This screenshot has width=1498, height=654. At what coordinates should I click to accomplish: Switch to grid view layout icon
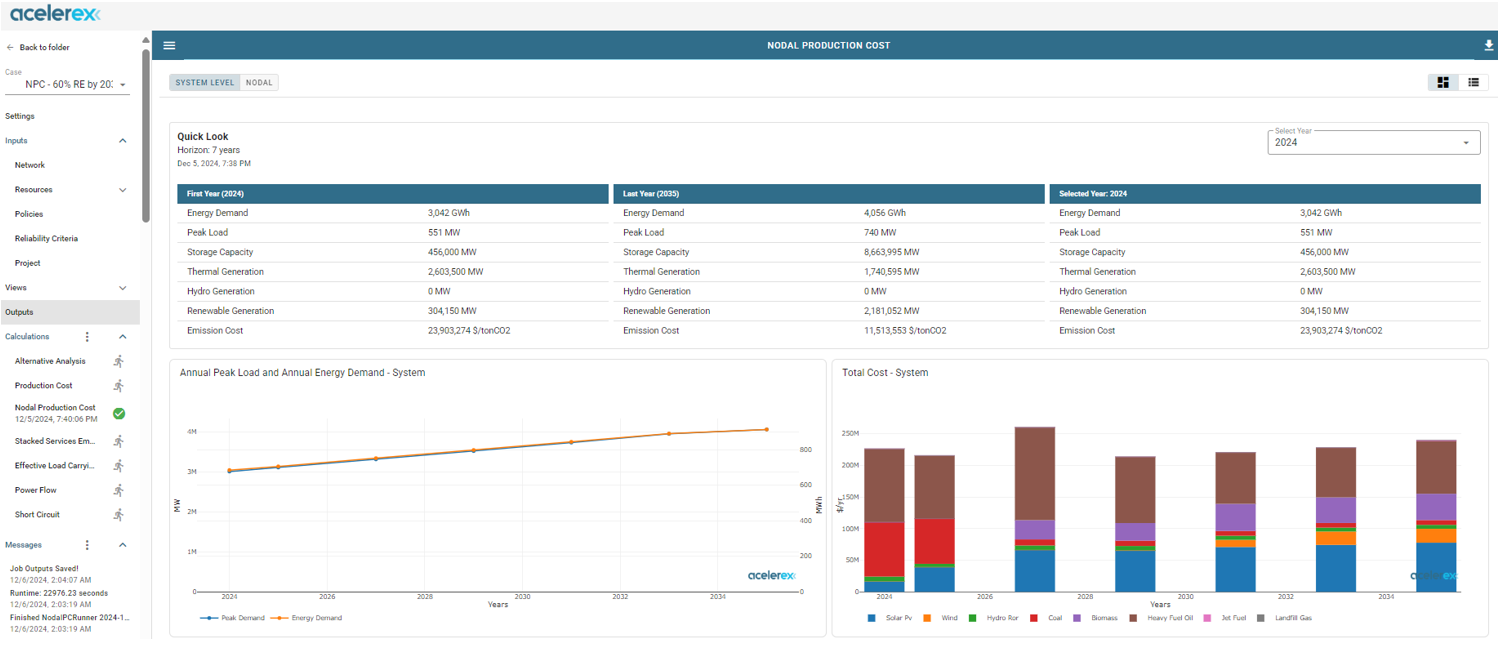pos(1443,82)
